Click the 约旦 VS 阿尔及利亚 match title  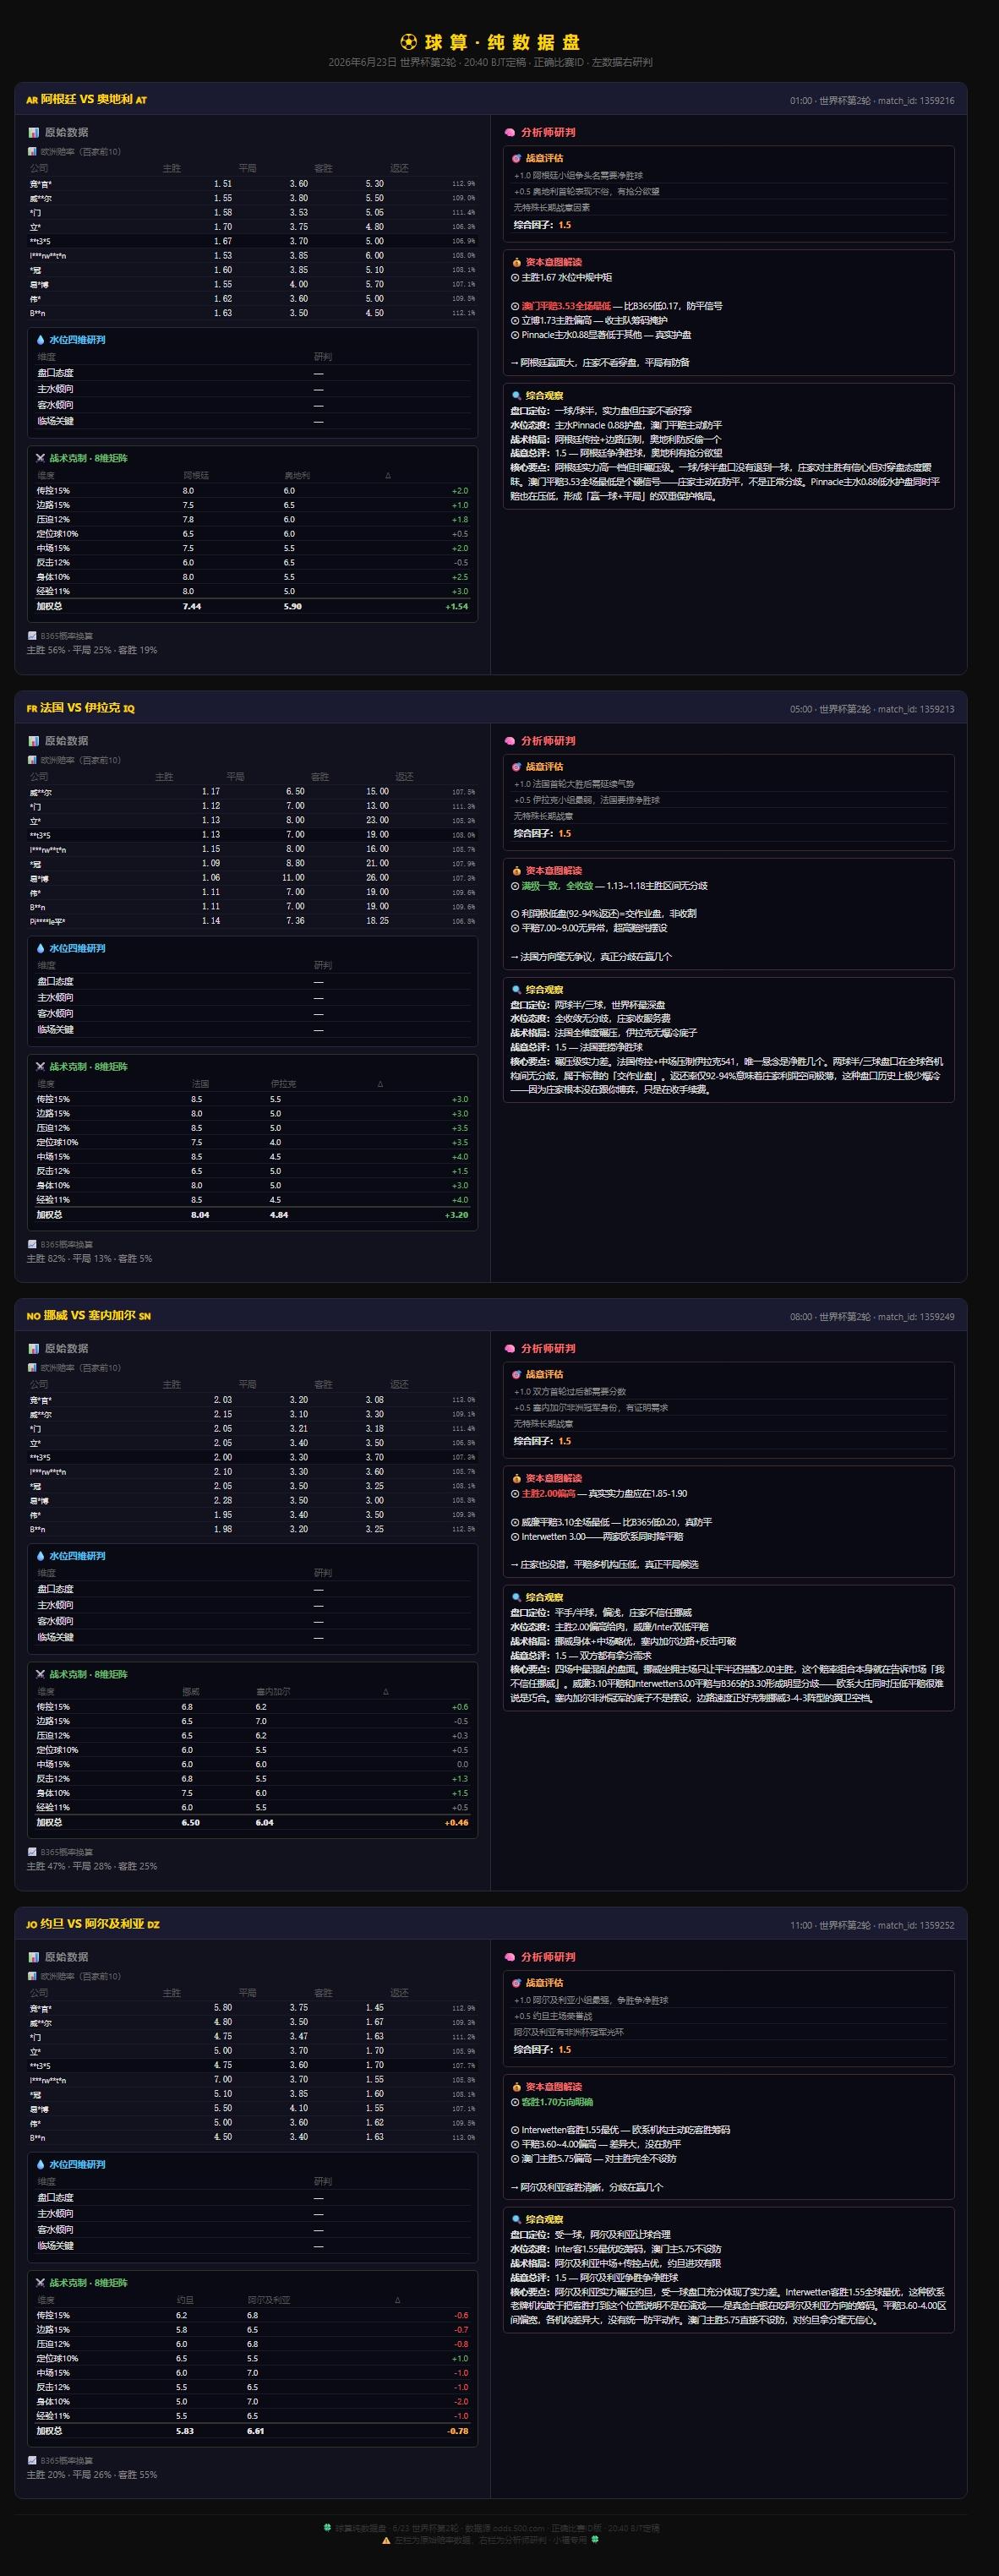pyautogui.click(x=93, y=1924)
